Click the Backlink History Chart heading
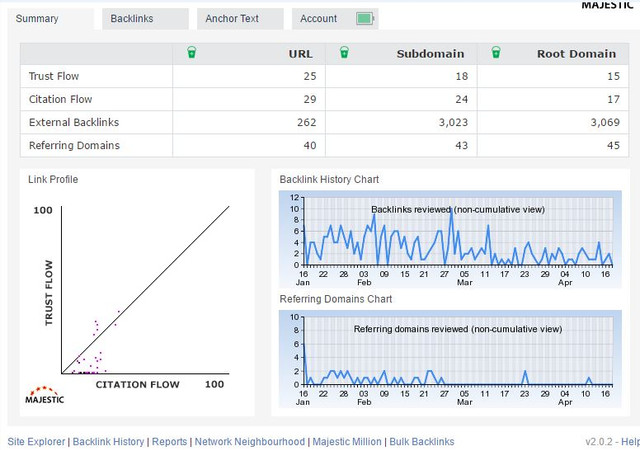Viewport: 640px width, 450px height. pyautogui.click(x=329, y=179)
